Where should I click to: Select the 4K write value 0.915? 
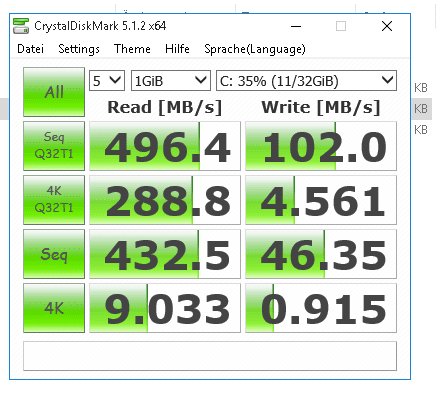pyautogui.click(x=321, y=308)
